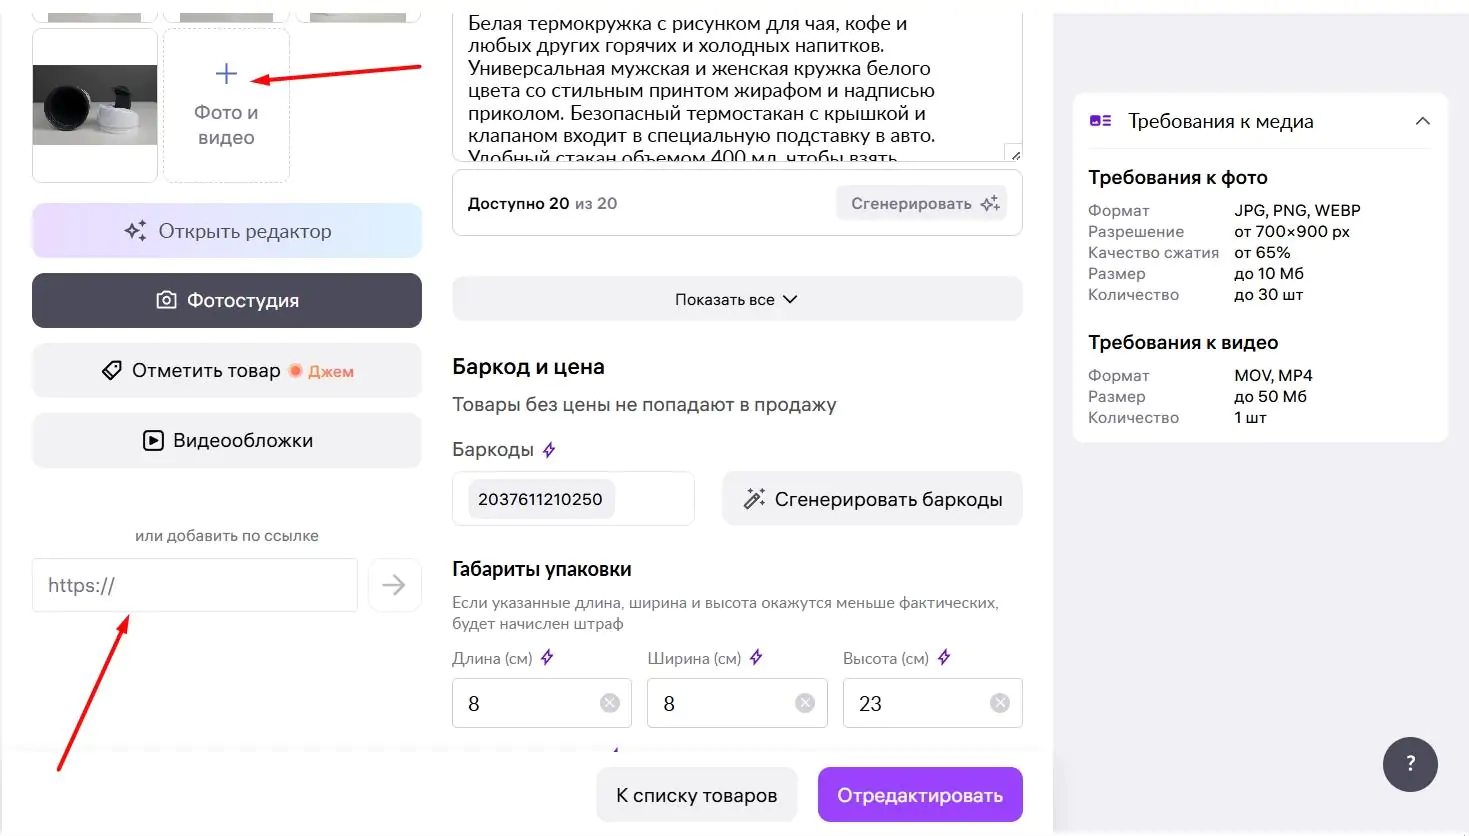Open Видеообложки
The image size is (1469, 836).
[x=227, y=441]
